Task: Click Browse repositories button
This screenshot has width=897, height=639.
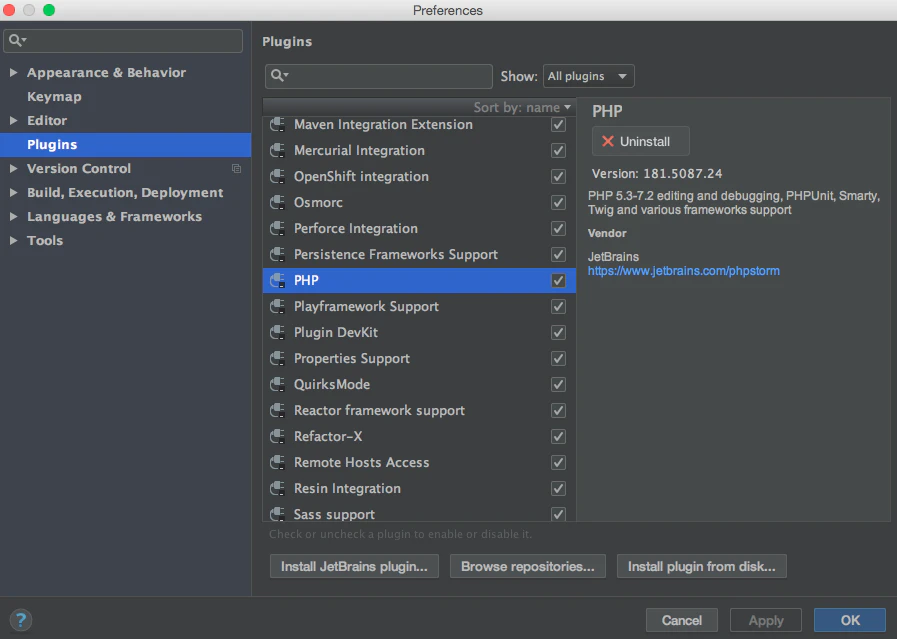Action: (x=527, y=566)
